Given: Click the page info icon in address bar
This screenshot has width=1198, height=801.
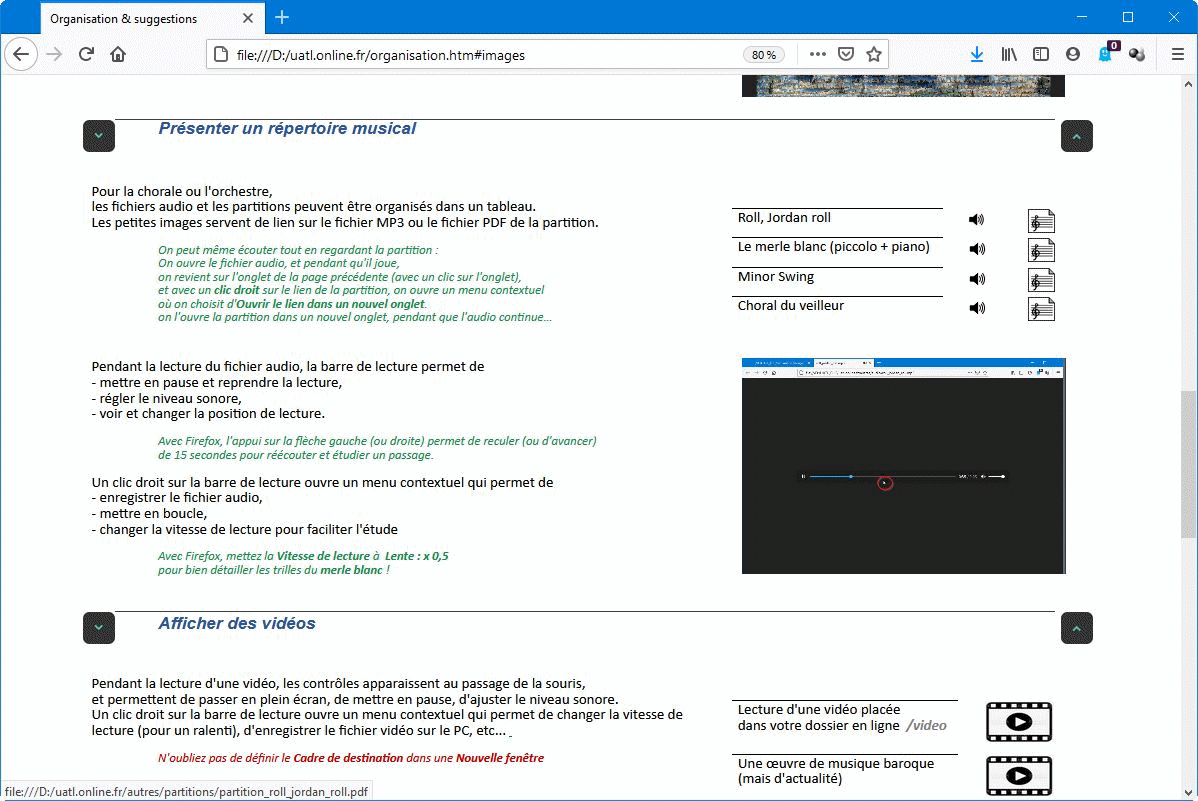Looking at the screenshot, I should coord(221,55).
